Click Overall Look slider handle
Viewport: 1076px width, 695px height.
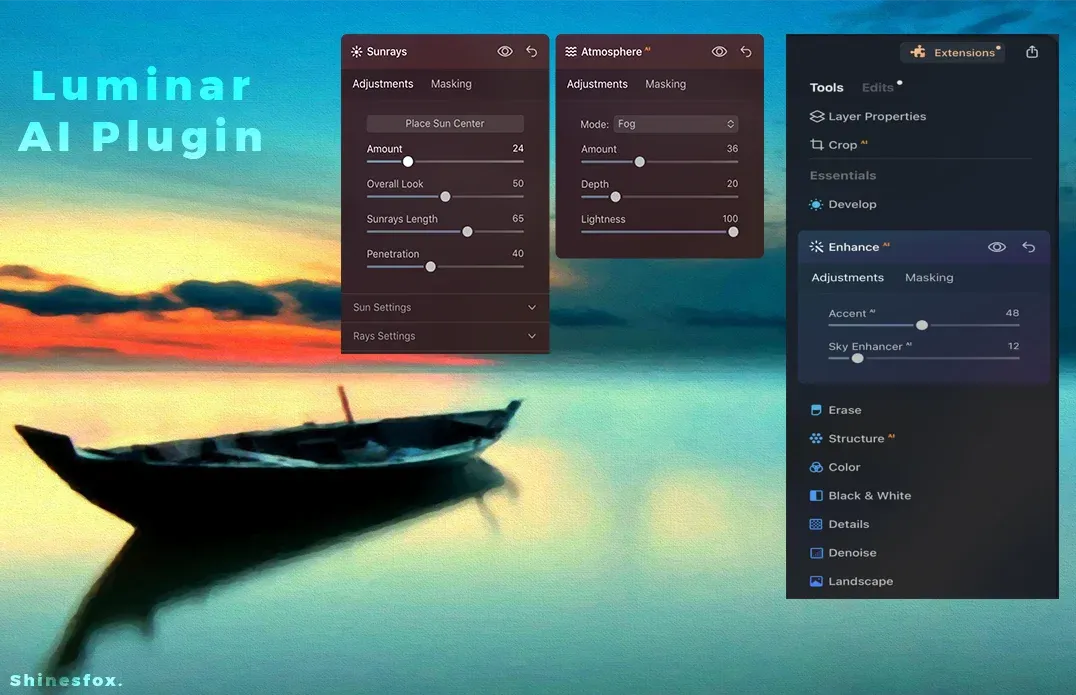(x=445, y=197)
